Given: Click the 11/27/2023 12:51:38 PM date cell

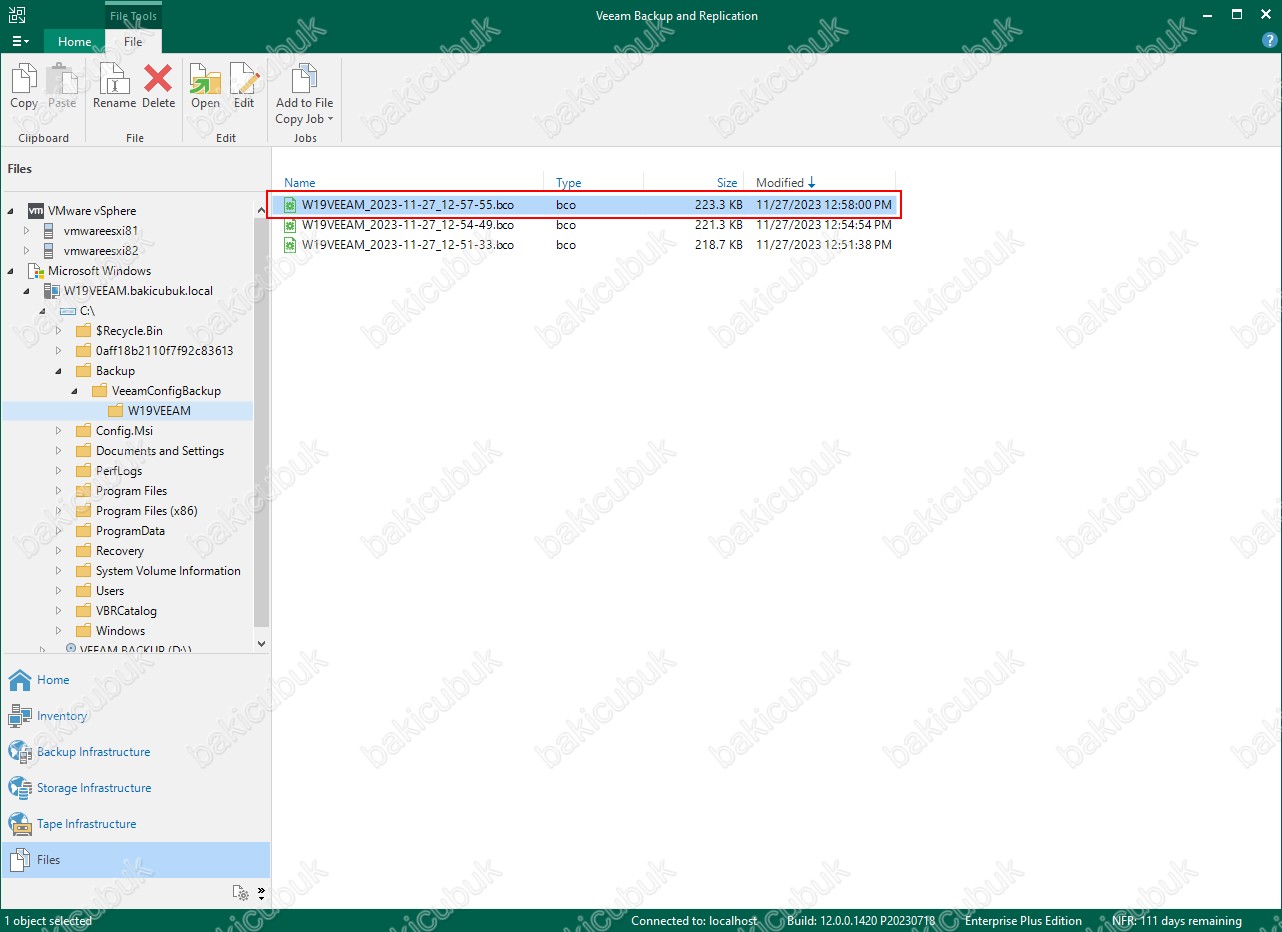Looking at the screenshot, I should (824, 245).
